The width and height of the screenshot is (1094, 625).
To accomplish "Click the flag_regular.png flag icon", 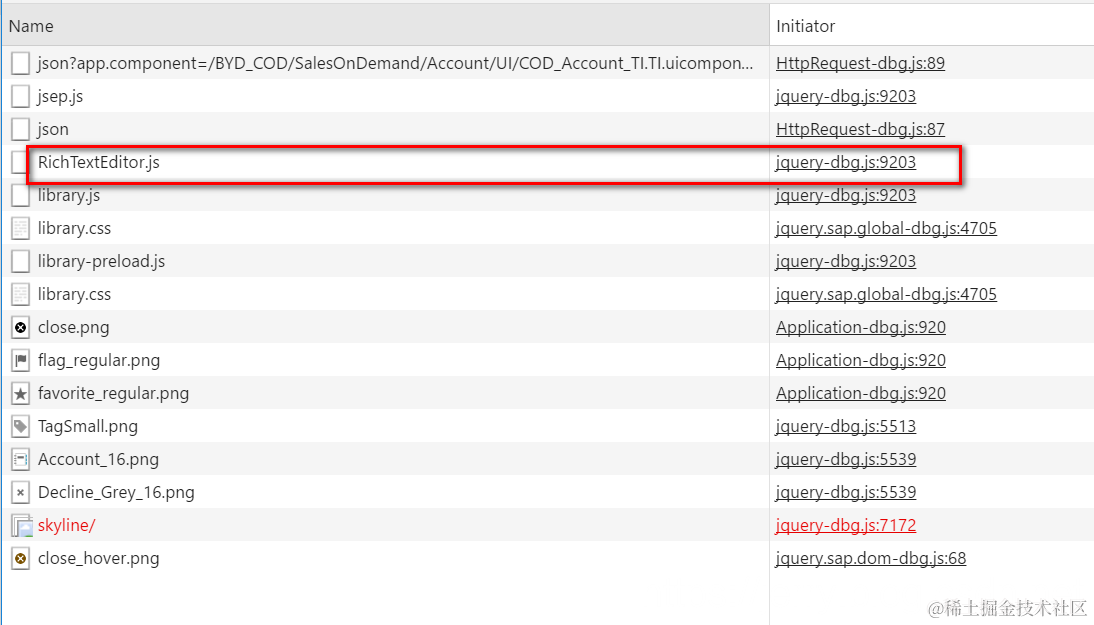I will point(20,361).
